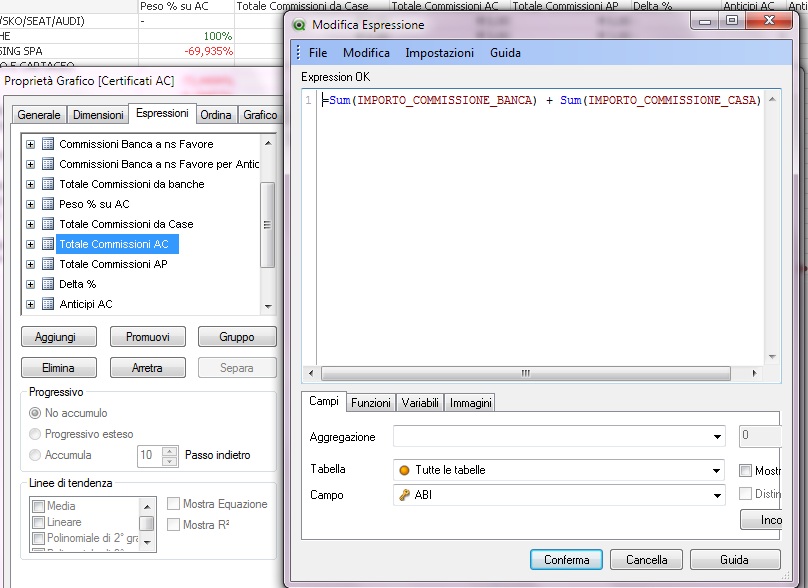808x588 pixels.
Task: Increase the Passo indietro stepper value
Action: [169, 450]
